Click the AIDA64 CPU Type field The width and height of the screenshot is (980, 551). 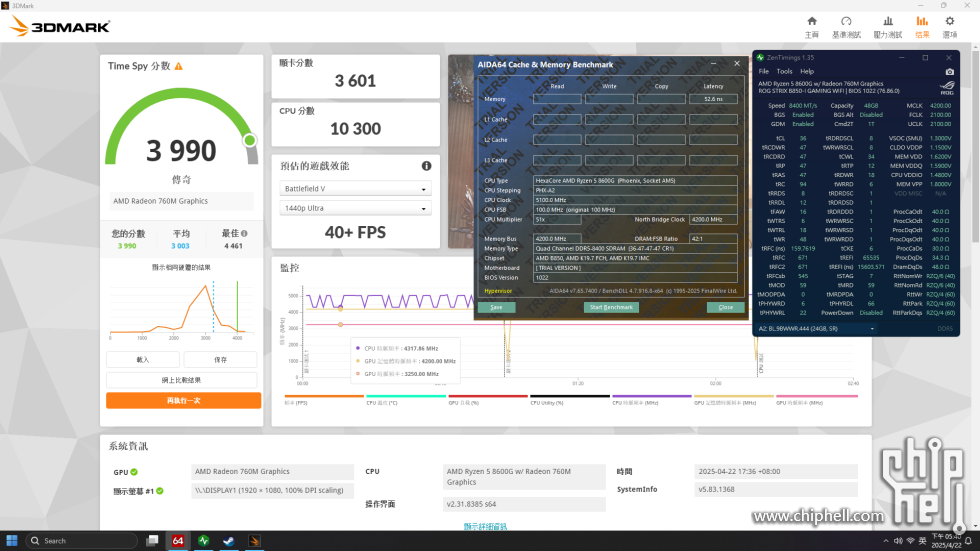pyautogui.click(x=635, y=181)
